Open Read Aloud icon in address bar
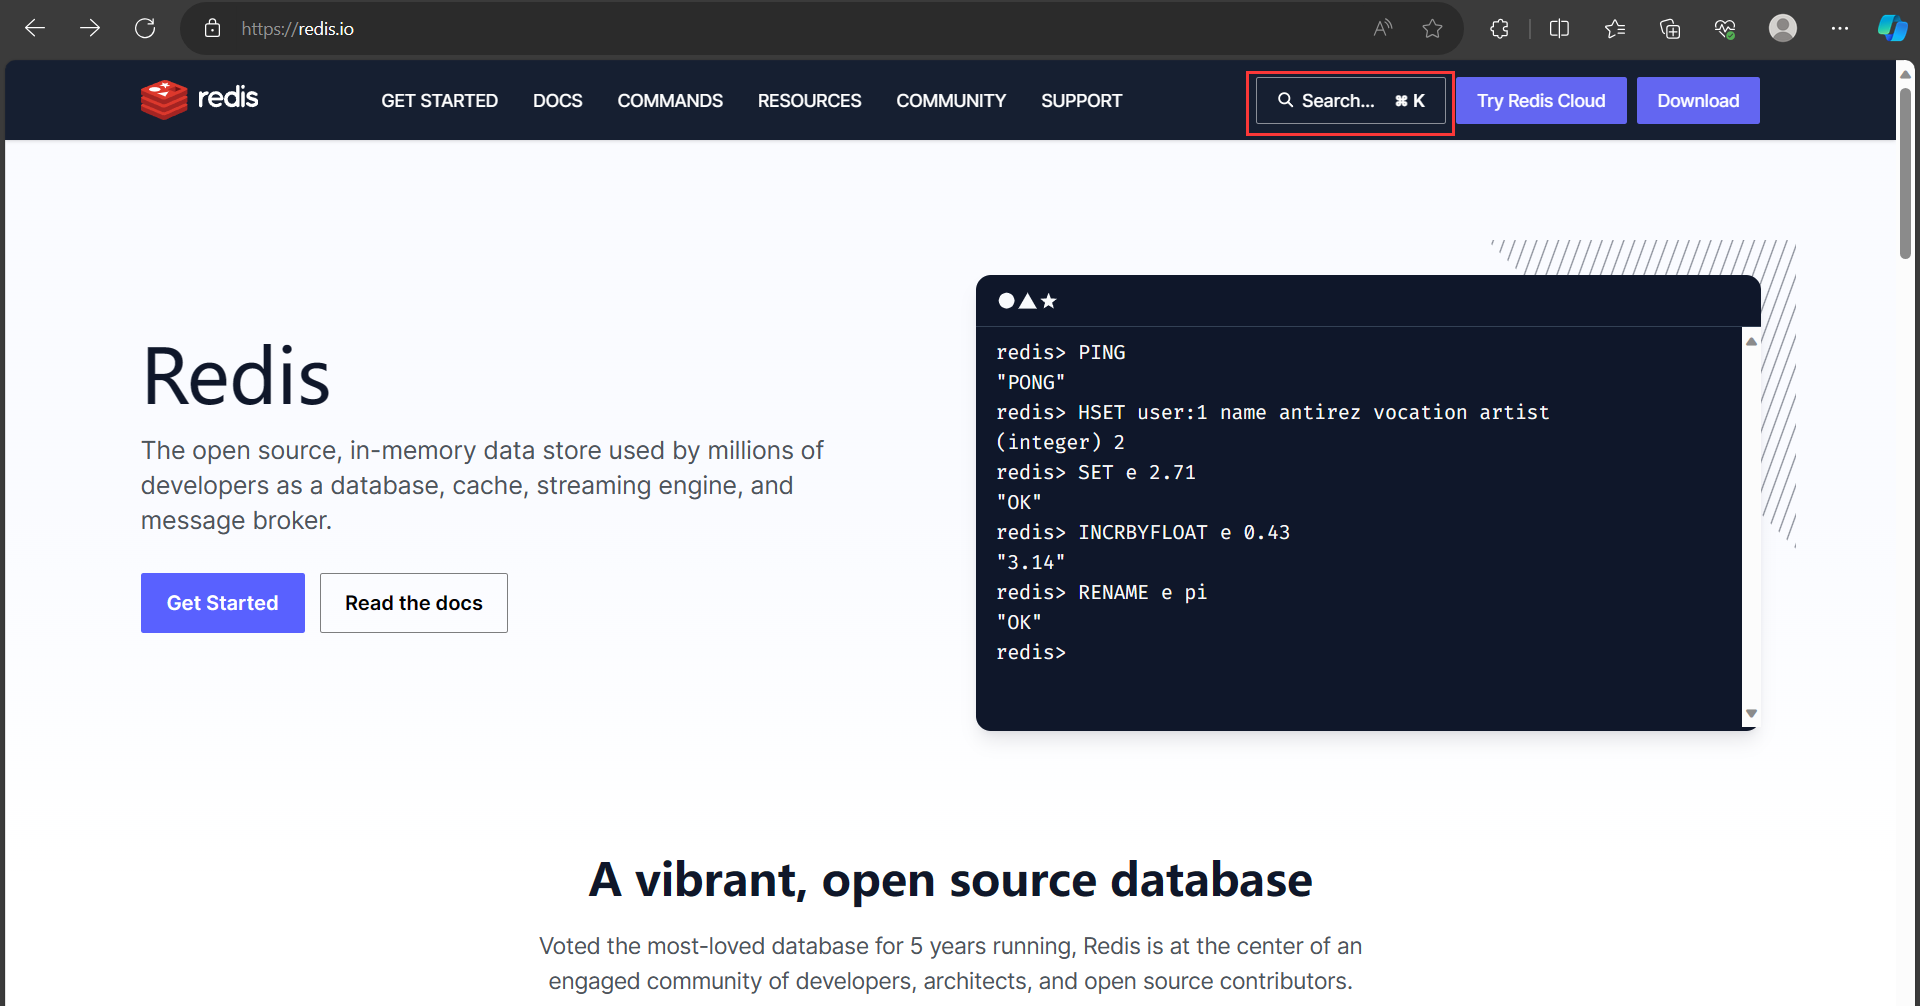 coord(1383,28)
